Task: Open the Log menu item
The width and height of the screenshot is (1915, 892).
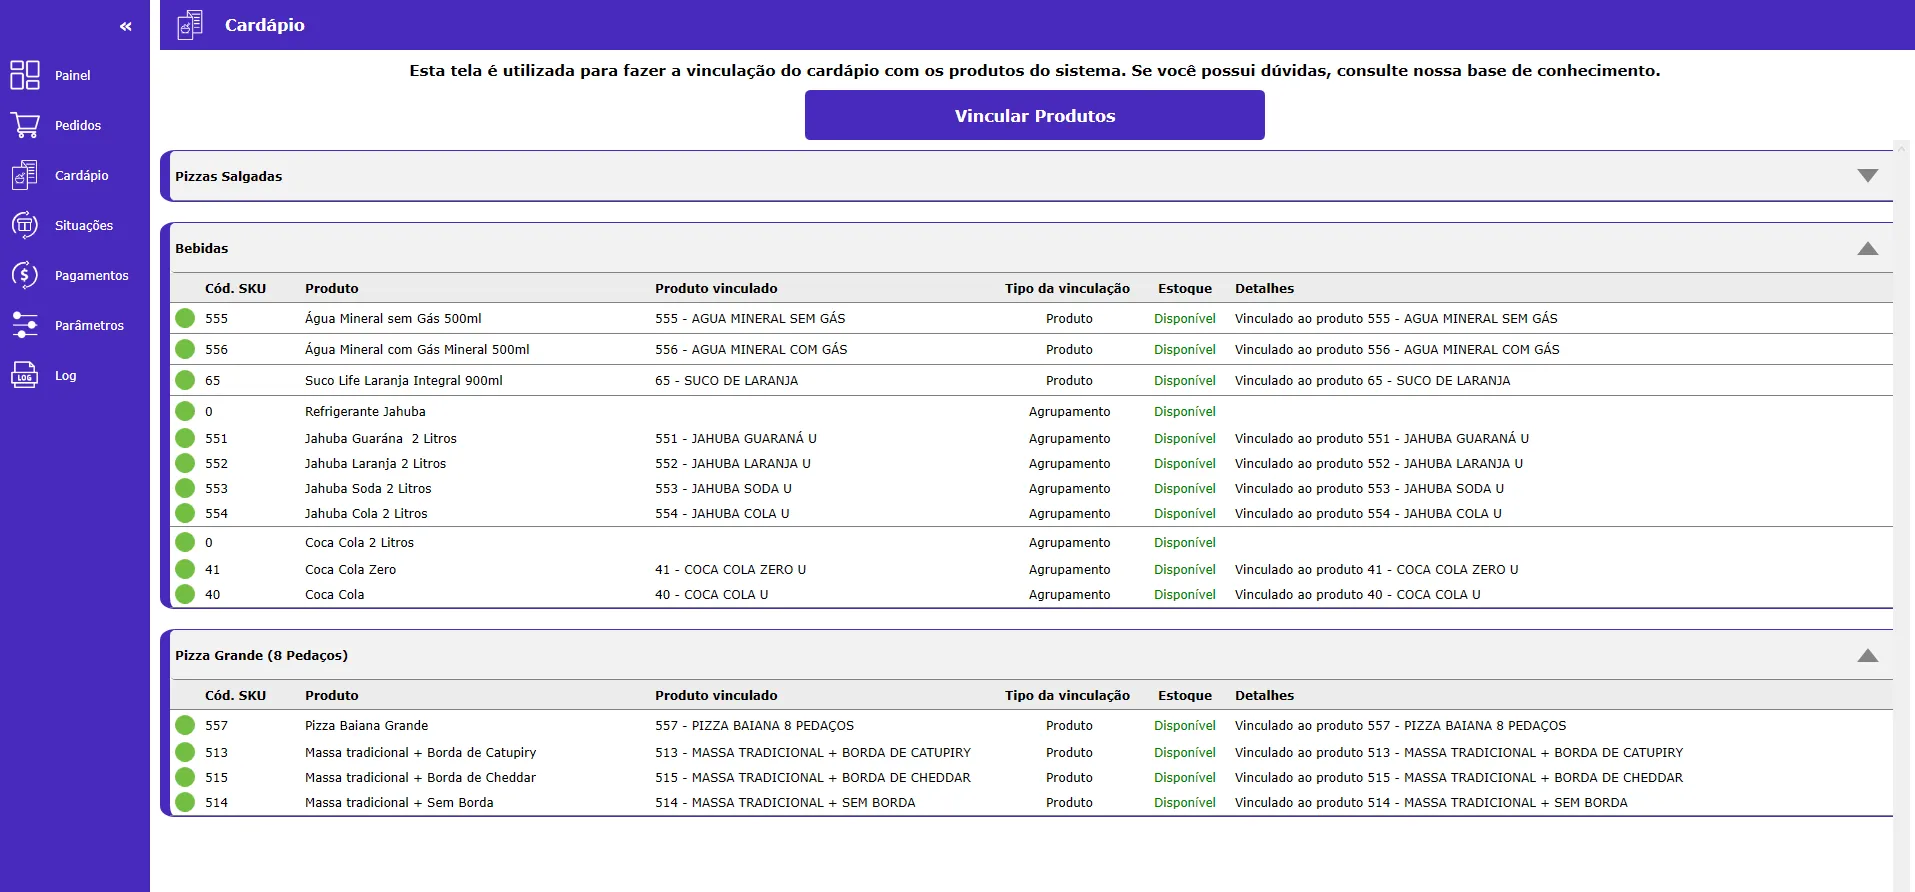Action: point(65,375)
